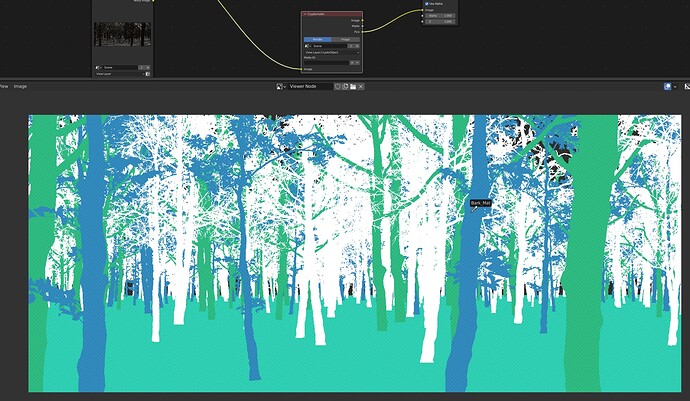This screenshot has width=690, height=401.
Task: Click Cryptomatte Image output socket
Action: pyautogui.click(x=362, y=20)
